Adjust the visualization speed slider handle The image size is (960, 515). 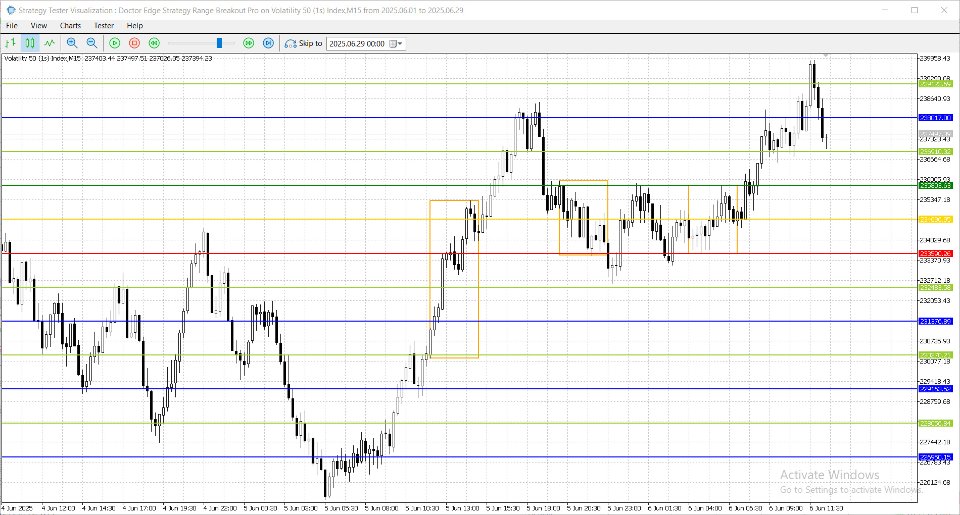[219, 43]
